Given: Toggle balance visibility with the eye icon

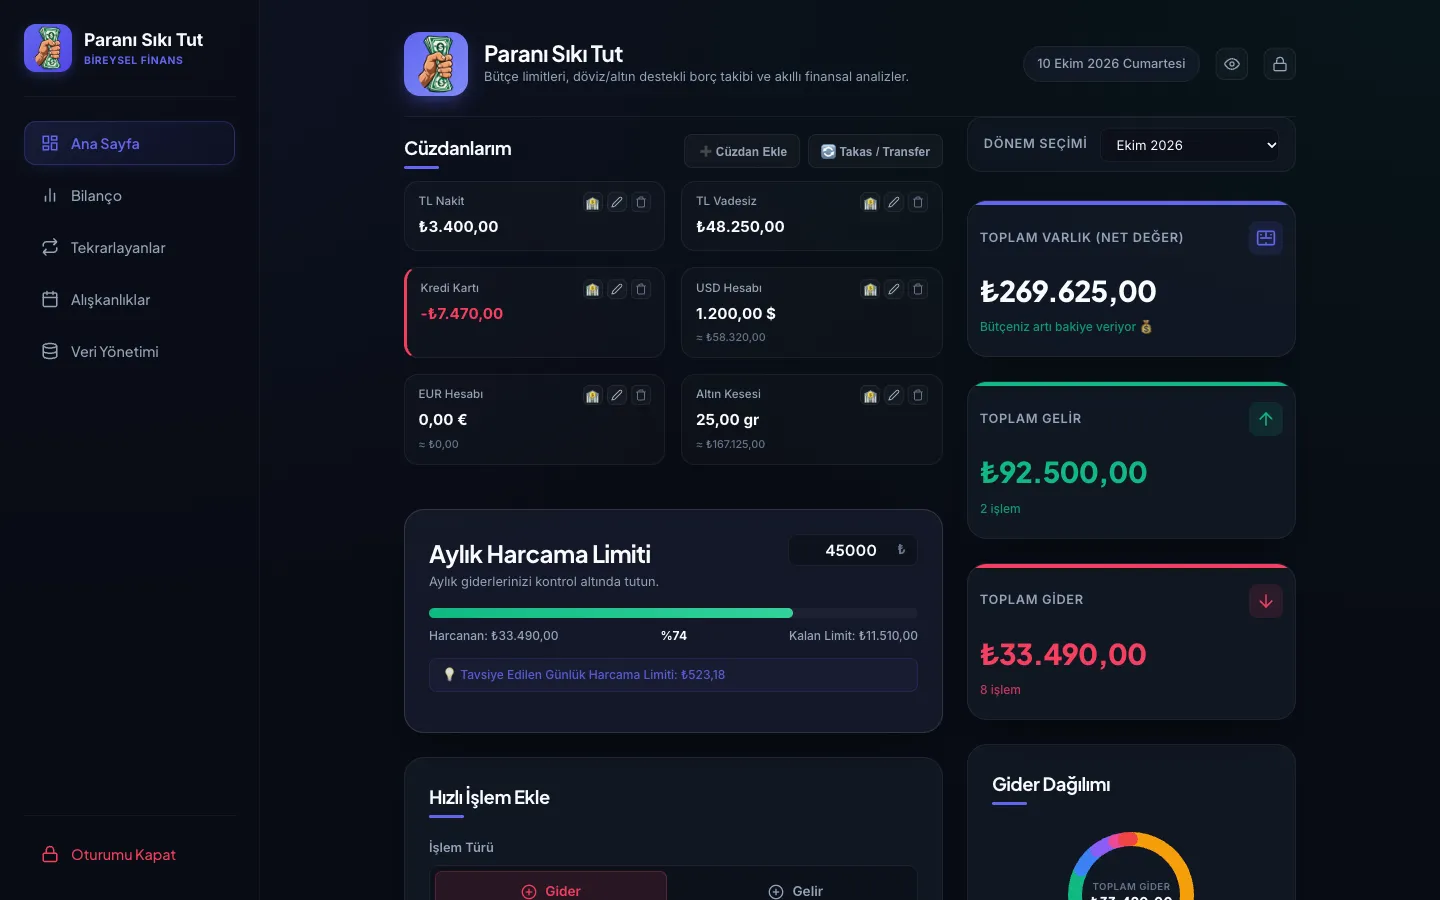Looking at the screenshot, I should 1232,64.
